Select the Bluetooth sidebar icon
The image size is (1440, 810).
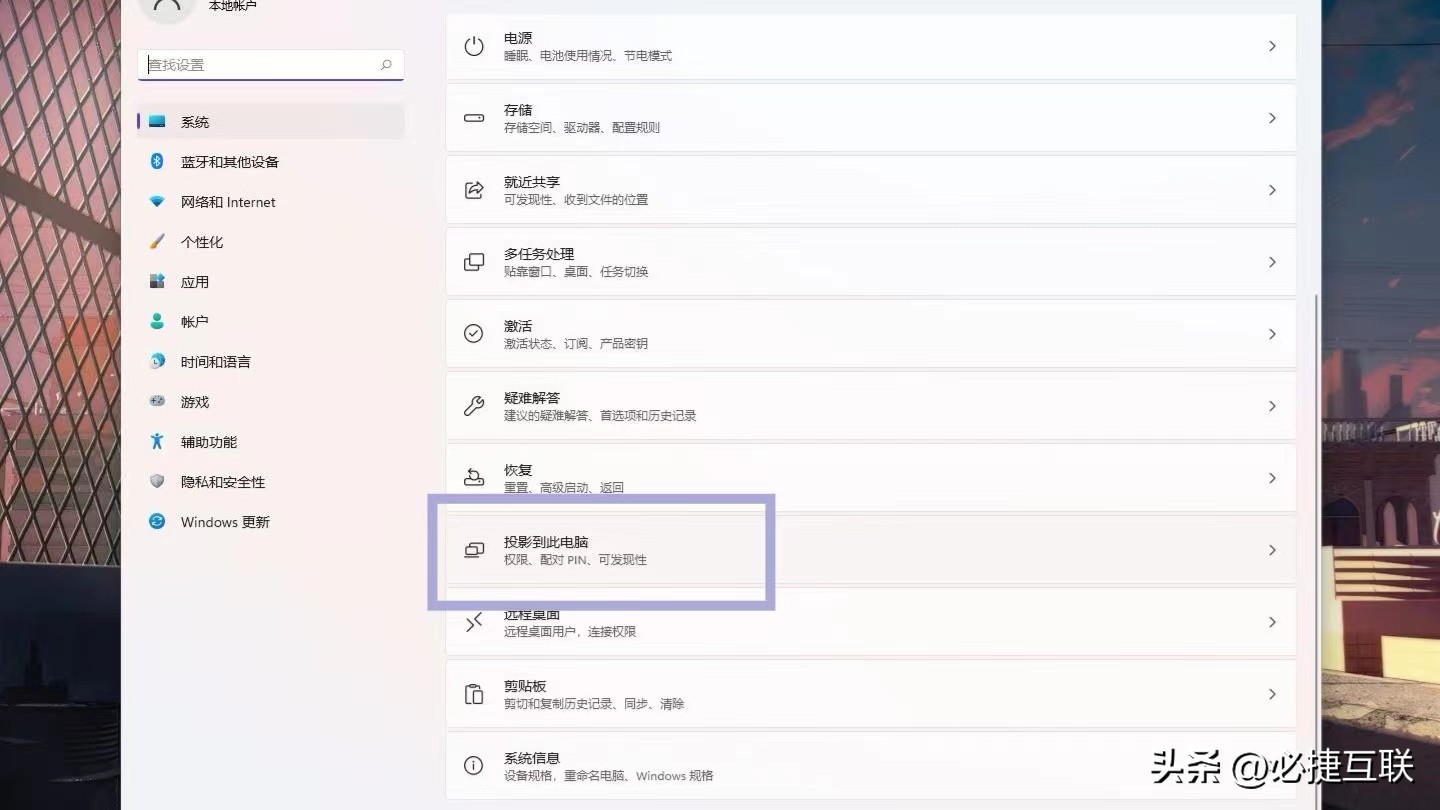pos(157,161)
